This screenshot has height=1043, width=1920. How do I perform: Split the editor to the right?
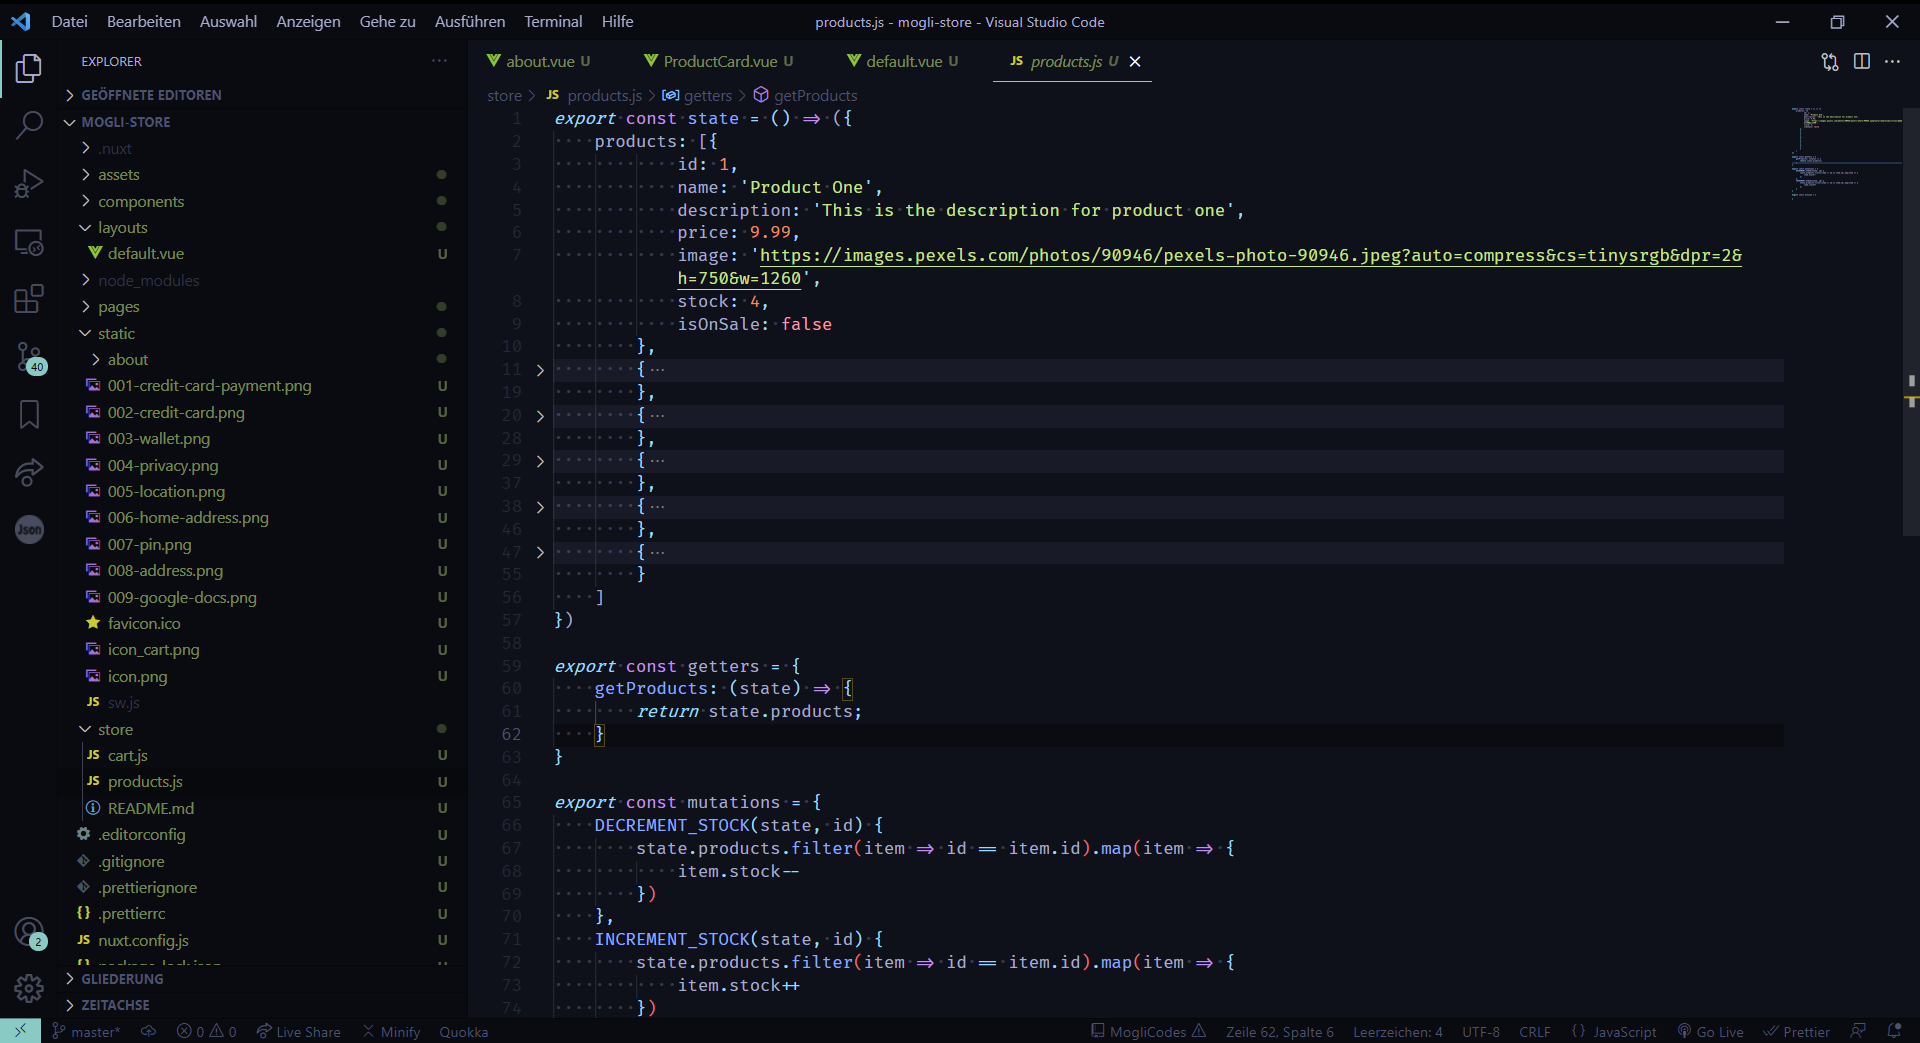1861,61
